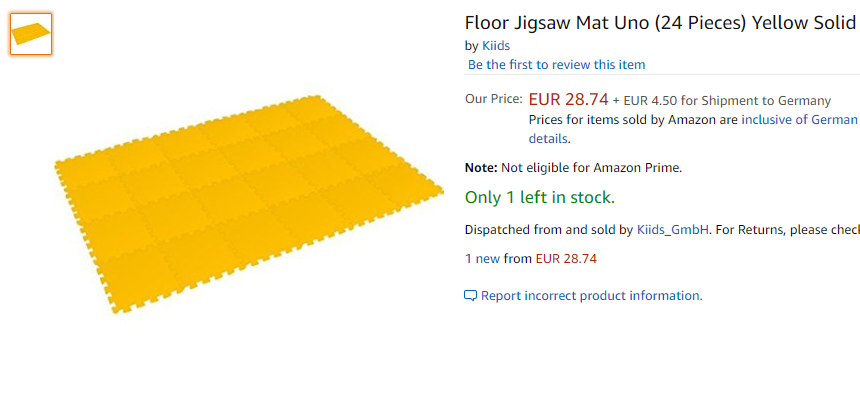This screenshot has height=398, width=860.
Task: Click the speech bubble report icon
Action: click(470, 296)
